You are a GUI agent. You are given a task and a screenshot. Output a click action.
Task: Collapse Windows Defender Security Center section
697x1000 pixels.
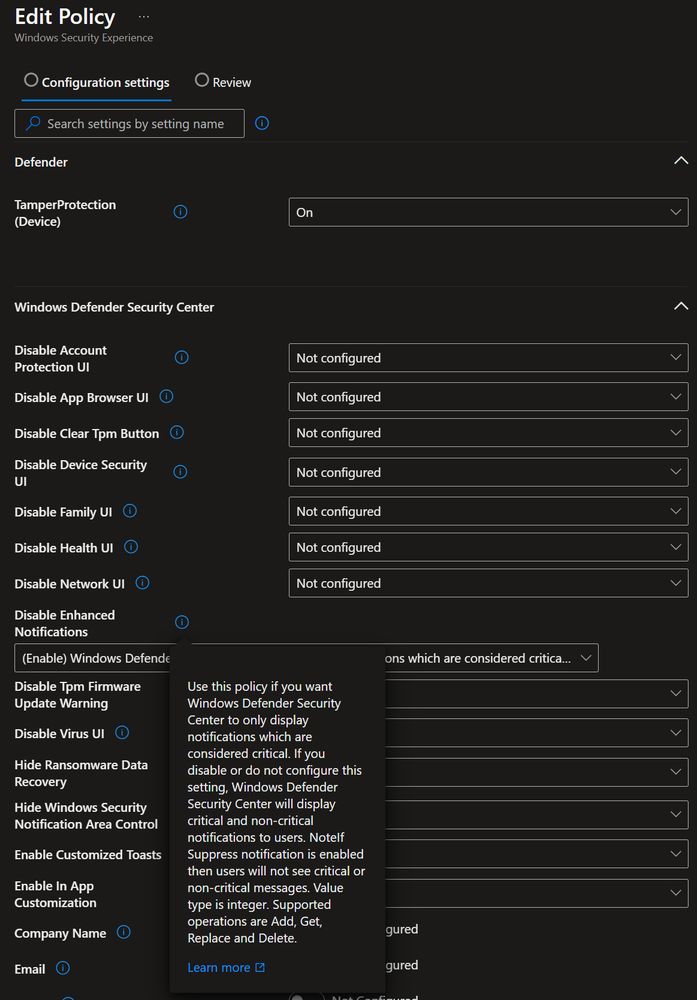[681, 306]
